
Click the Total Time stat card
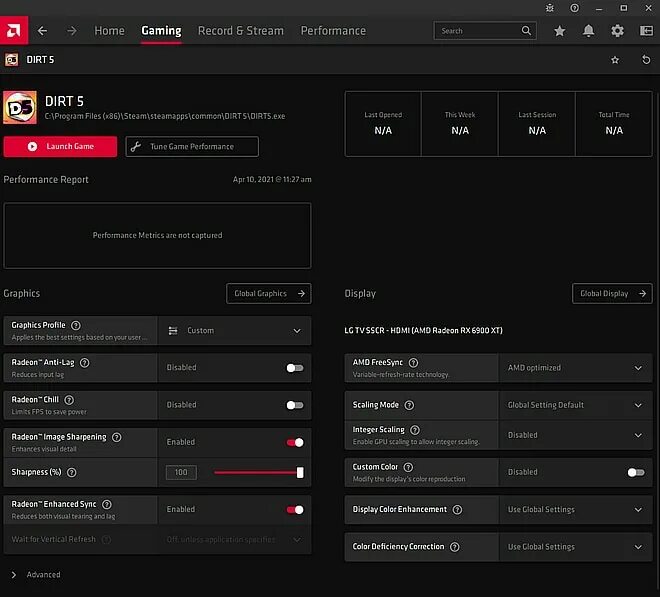pos(614,124)
